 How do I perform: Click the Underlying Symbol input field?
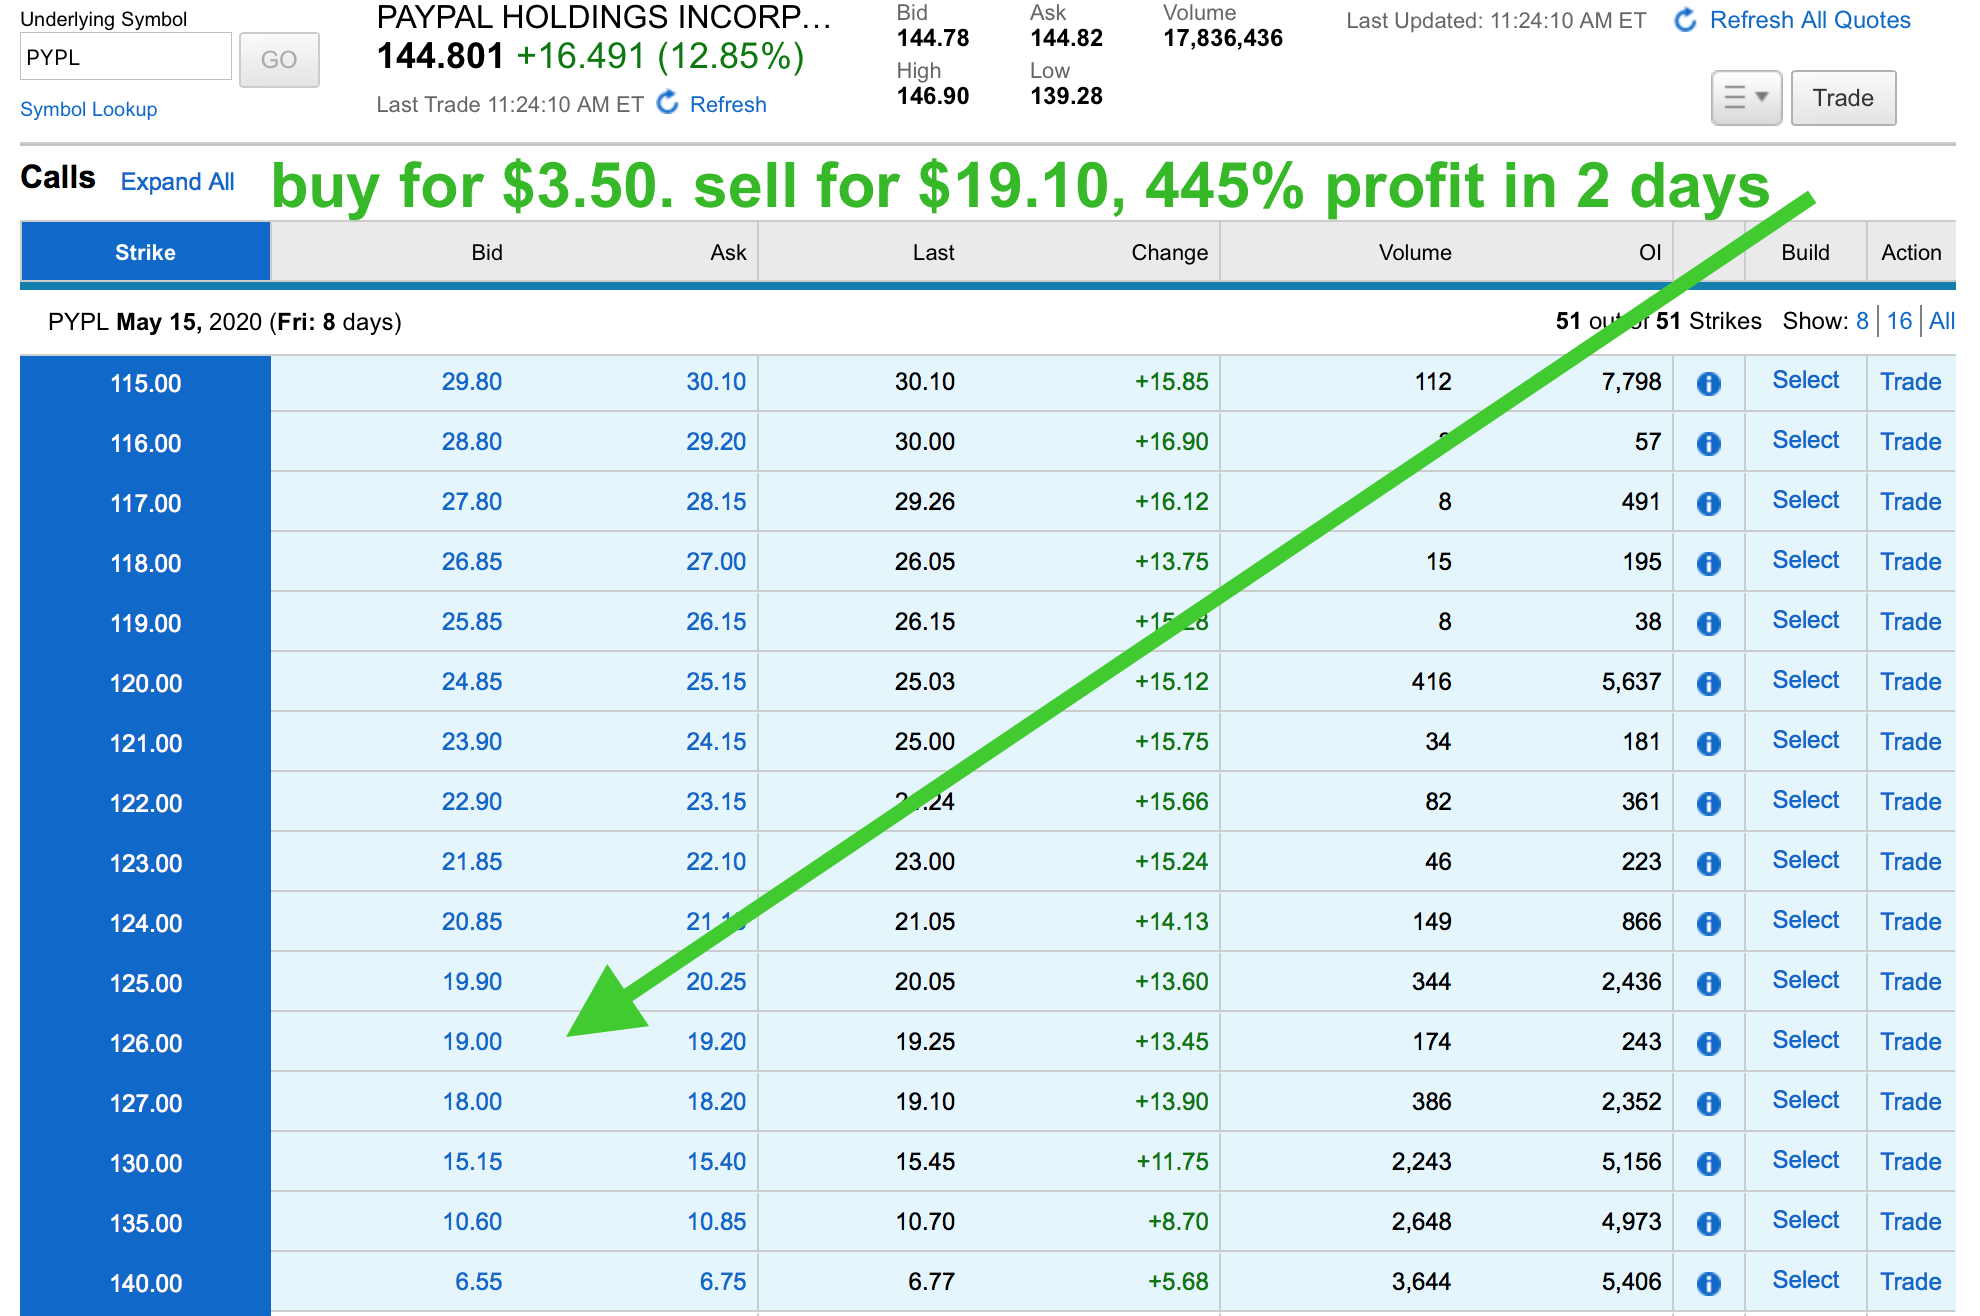pyautogui.click(x=125, y=57)
